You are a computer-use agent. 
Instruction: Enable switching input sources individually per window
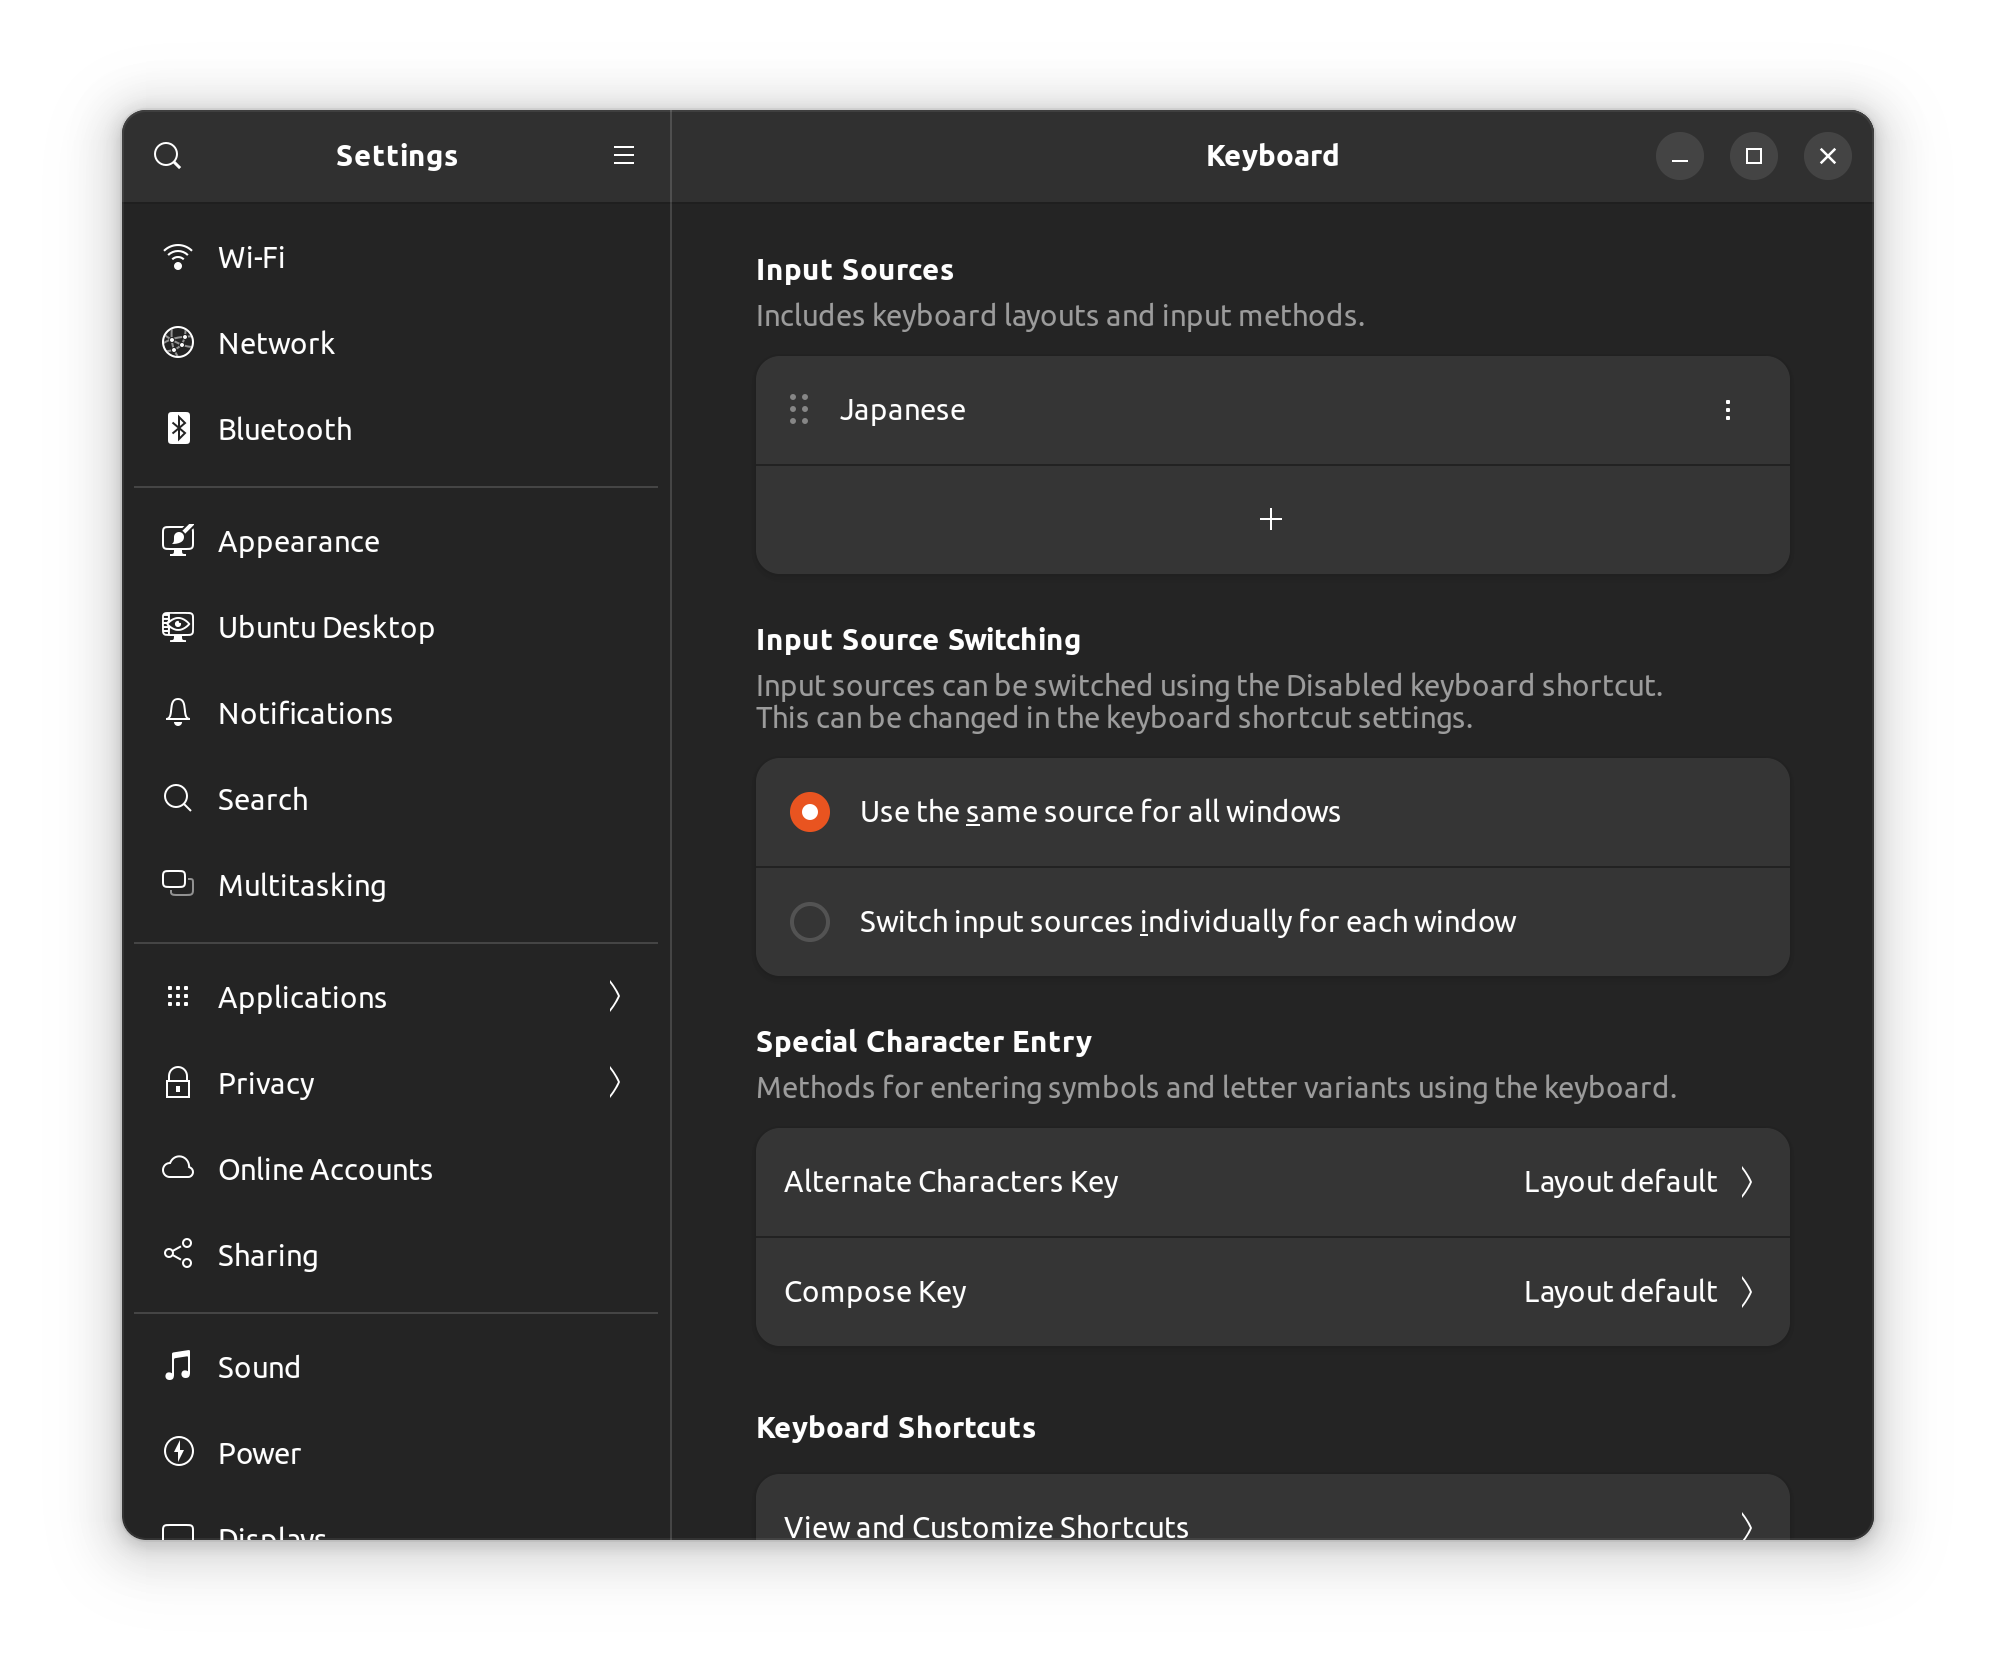tap(809, 921)
